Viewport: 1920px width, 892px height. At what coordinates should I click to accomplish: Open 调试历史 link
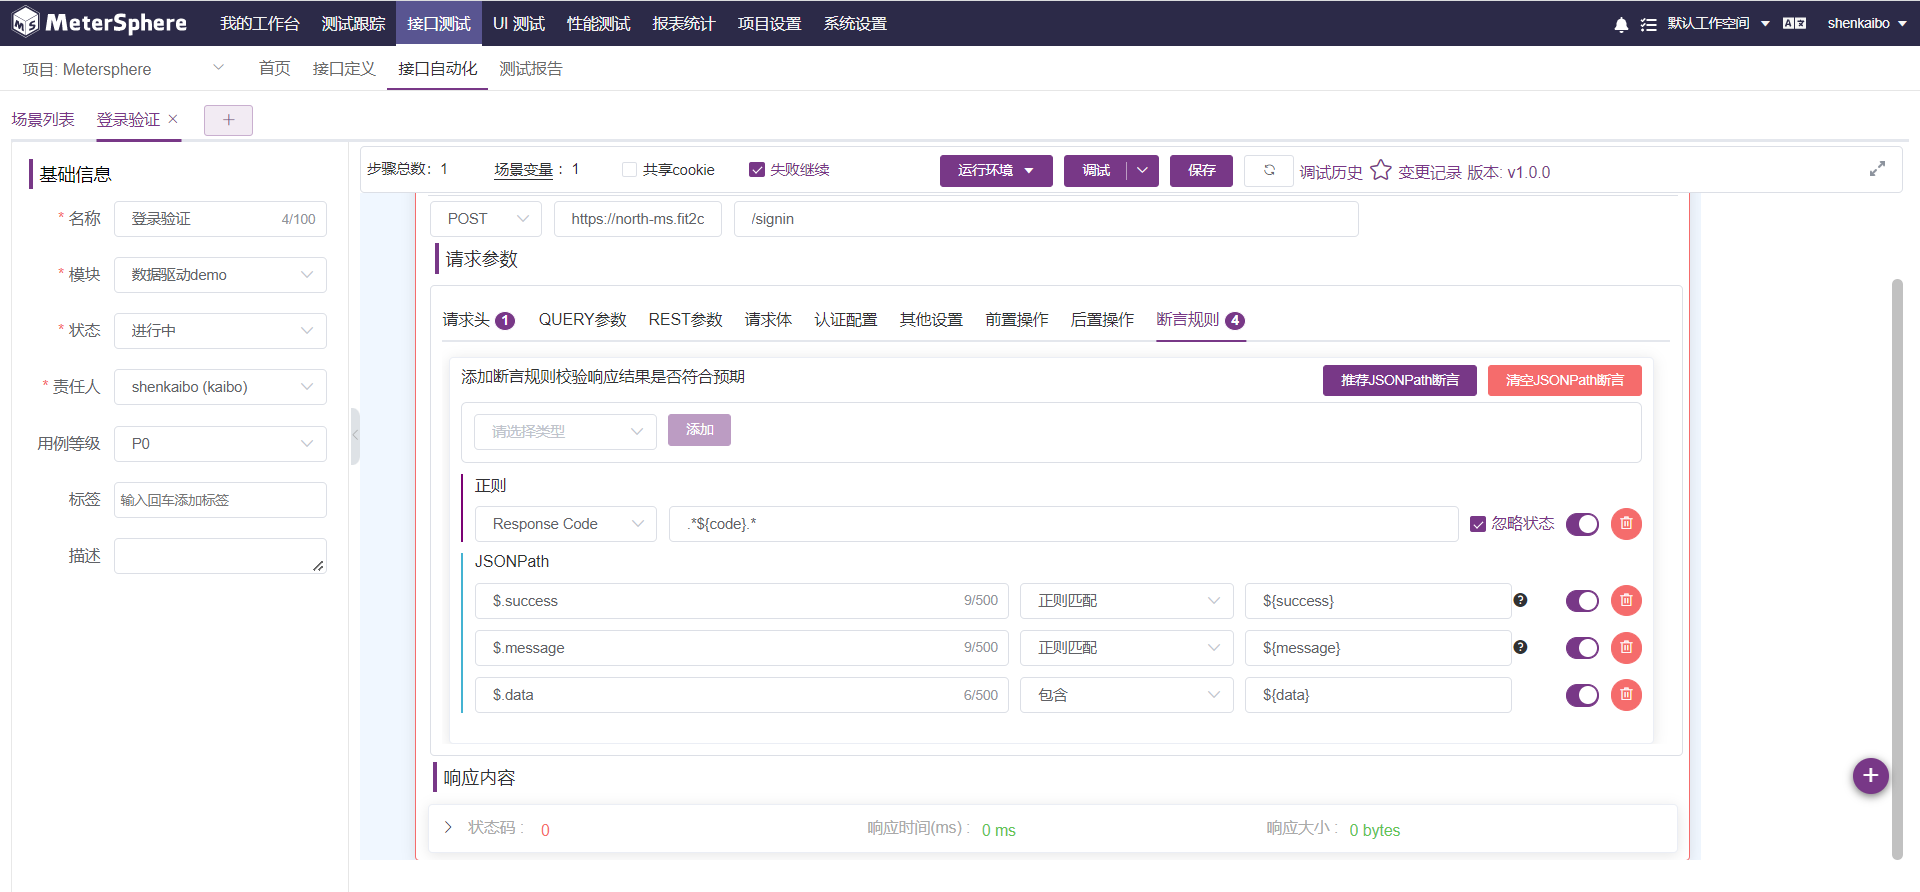click(1331, 172)
